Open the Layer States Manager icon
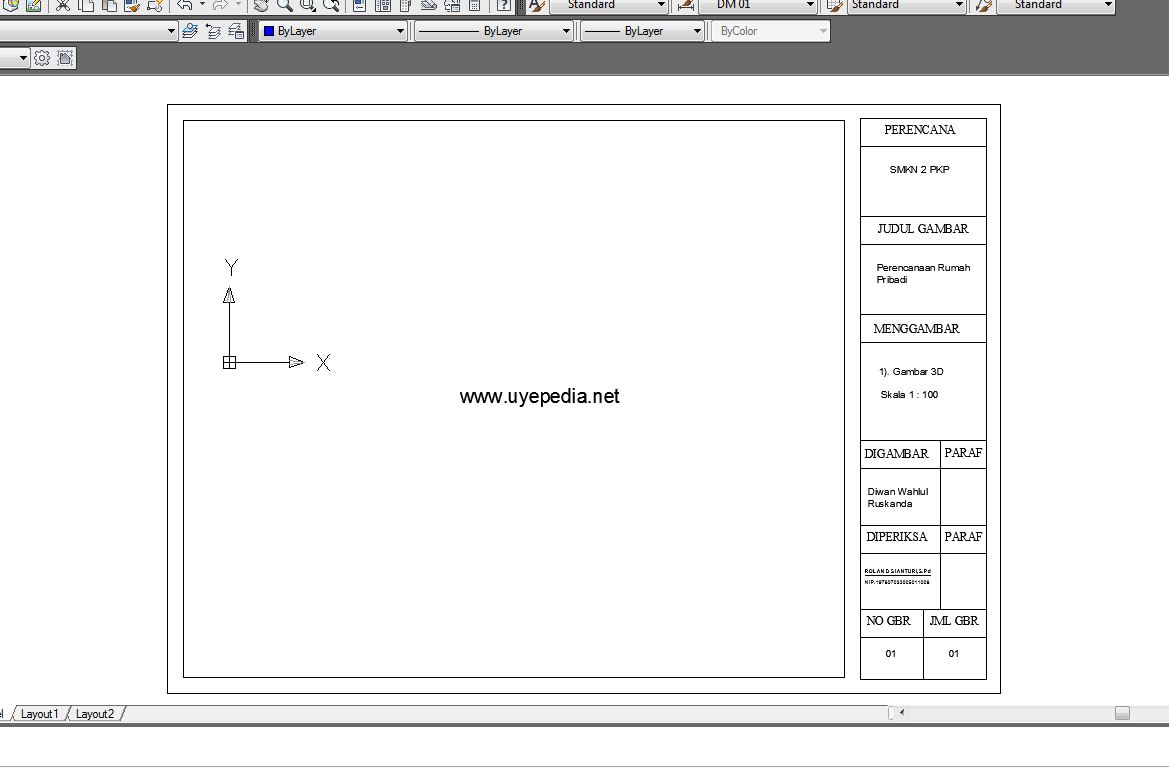 click(x=236, y=31)
